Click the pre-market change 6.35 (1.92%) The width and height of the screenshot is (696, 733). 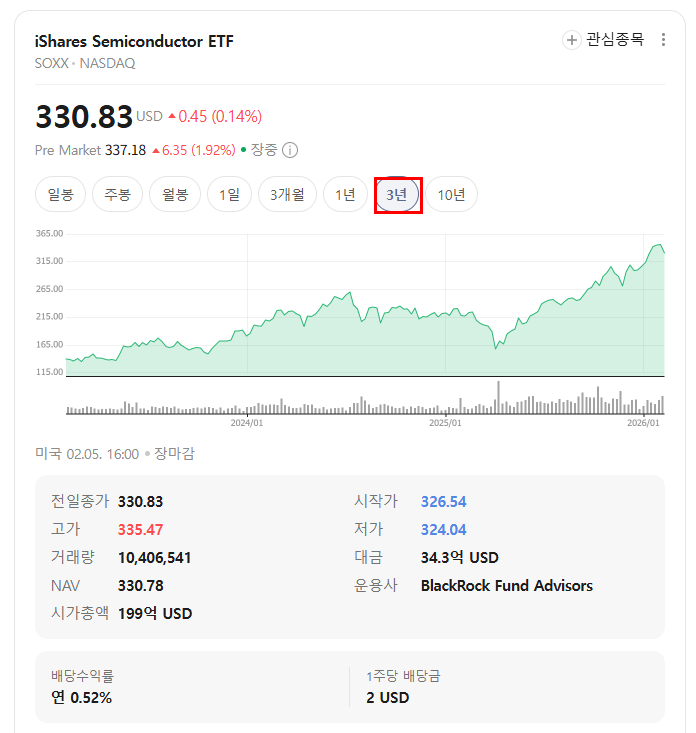[194, 151]
